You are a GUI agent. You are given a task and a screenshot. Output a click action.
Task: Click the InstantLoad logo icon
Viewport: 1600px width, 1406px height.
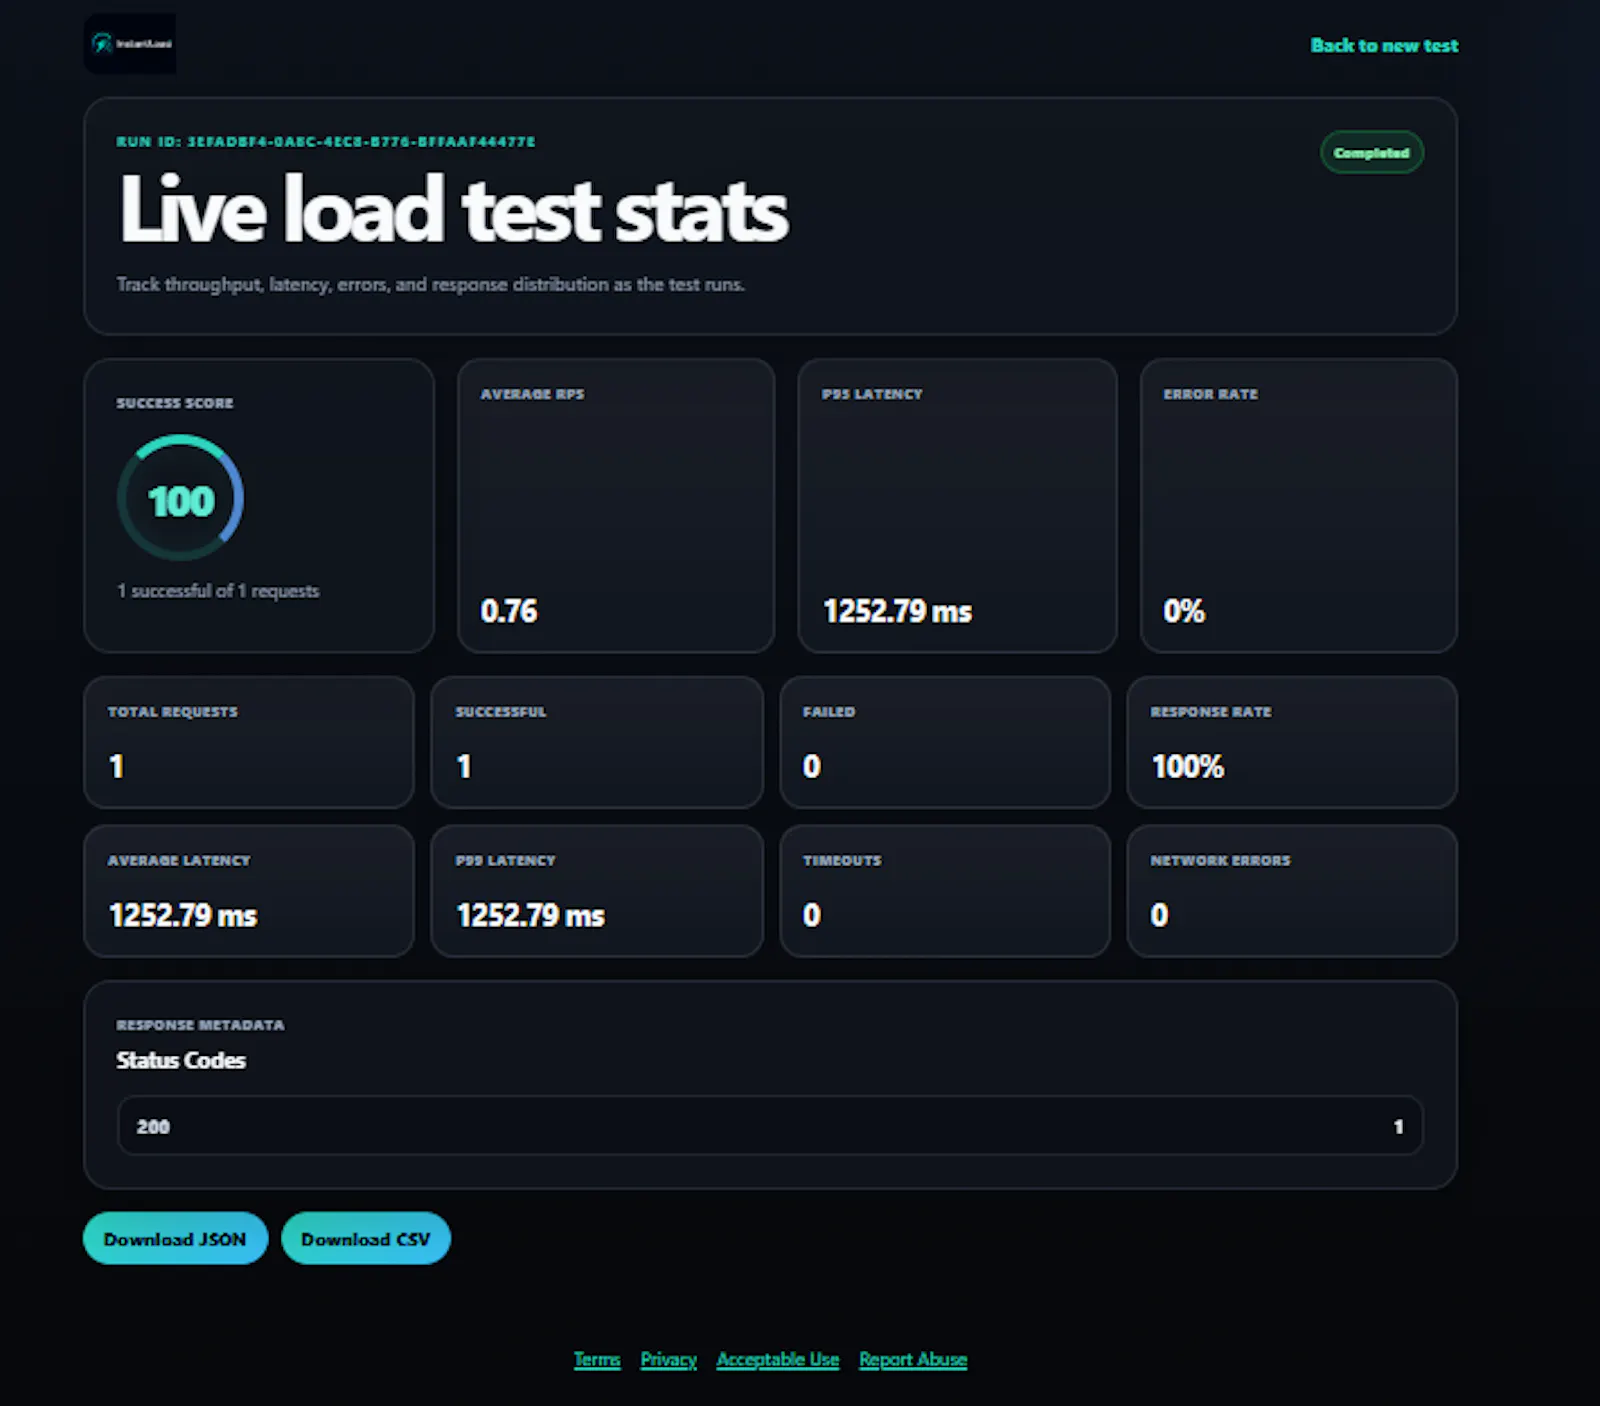tap(130, 44)
